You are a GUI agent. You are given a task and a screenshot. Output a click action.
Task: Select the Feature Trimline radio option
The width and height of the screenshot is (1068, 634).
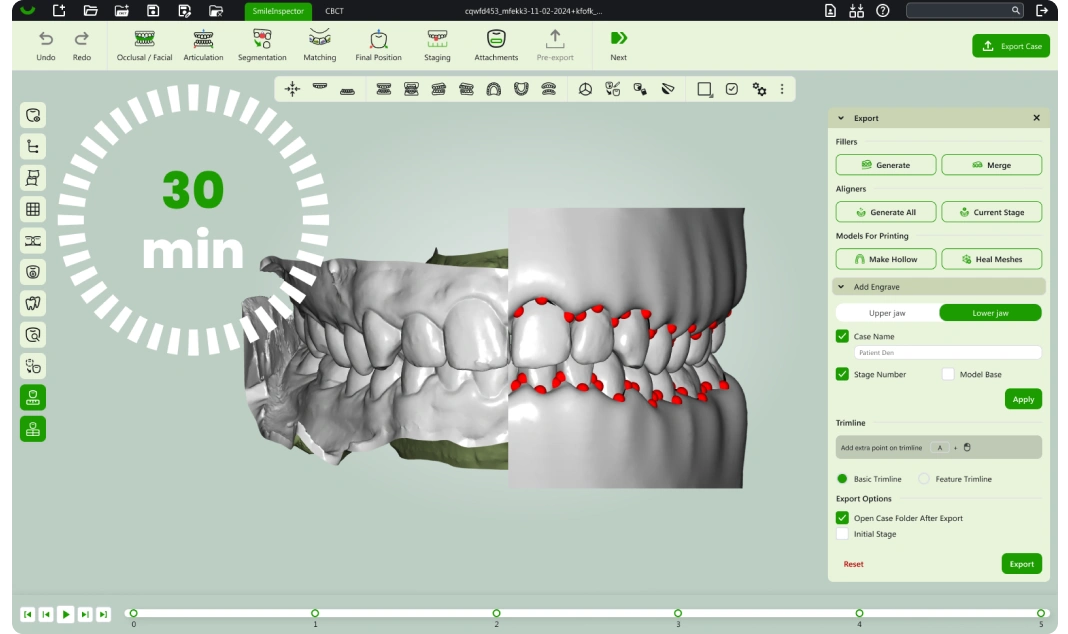pyautogui.click(x=924, y=479)
